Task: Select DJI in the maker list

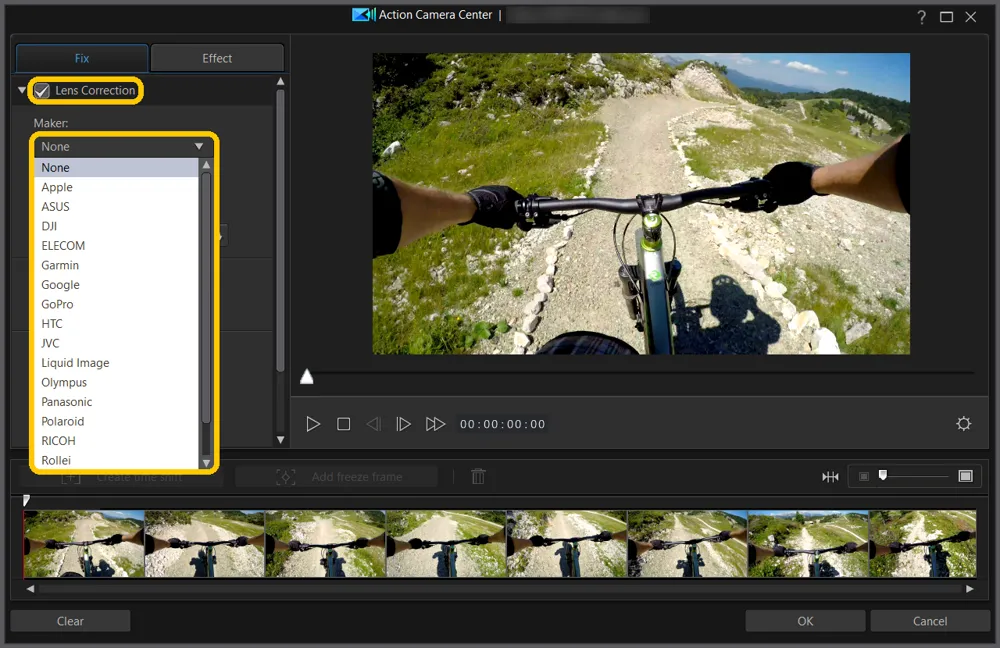Action: (x=117, y=226)
